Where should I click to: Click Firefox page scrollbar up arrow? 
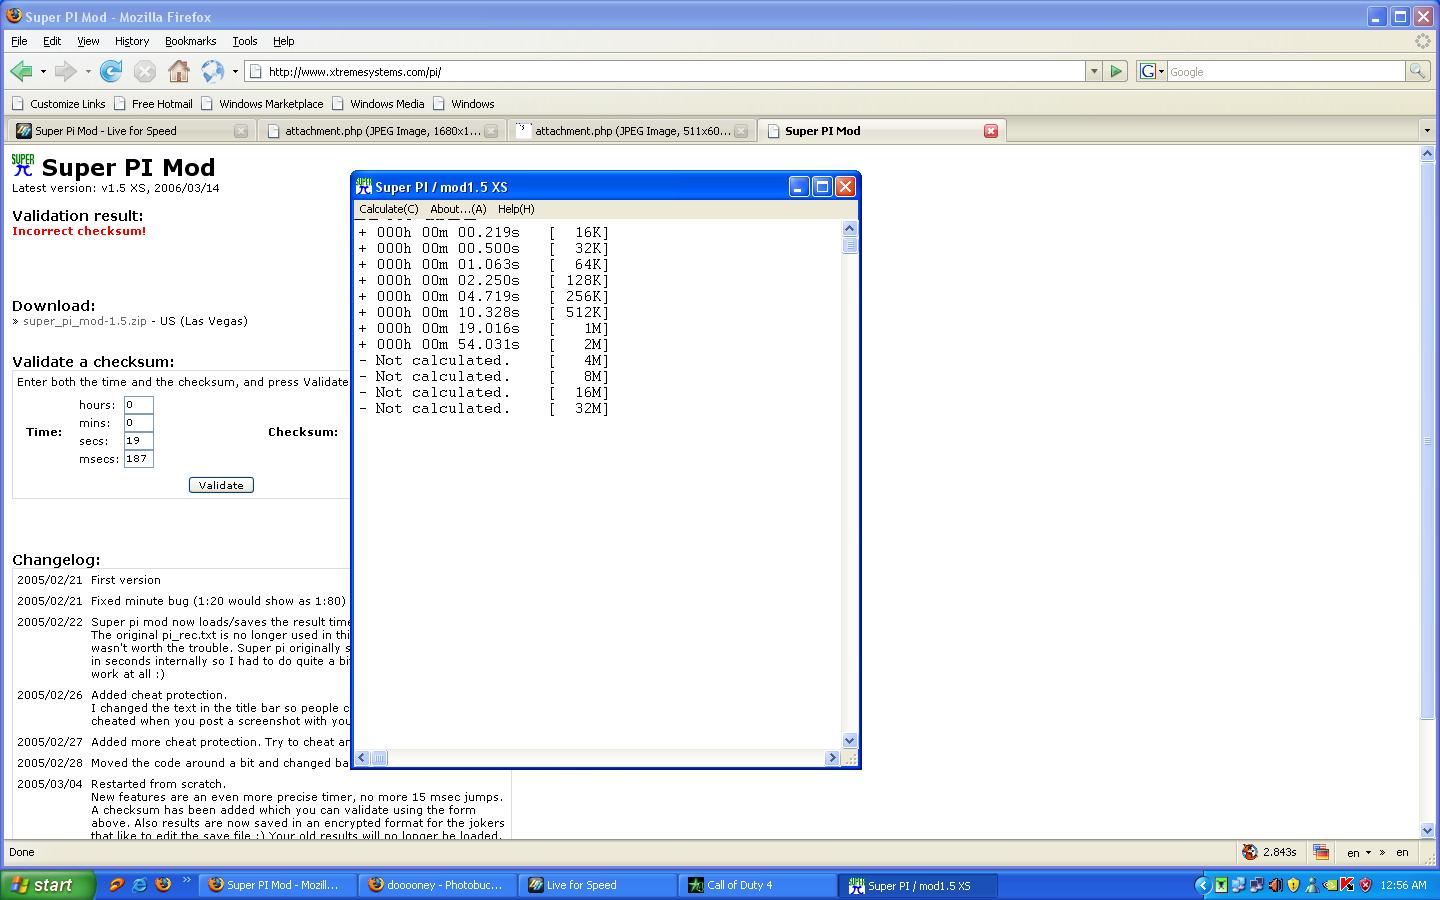point(1427,154)
